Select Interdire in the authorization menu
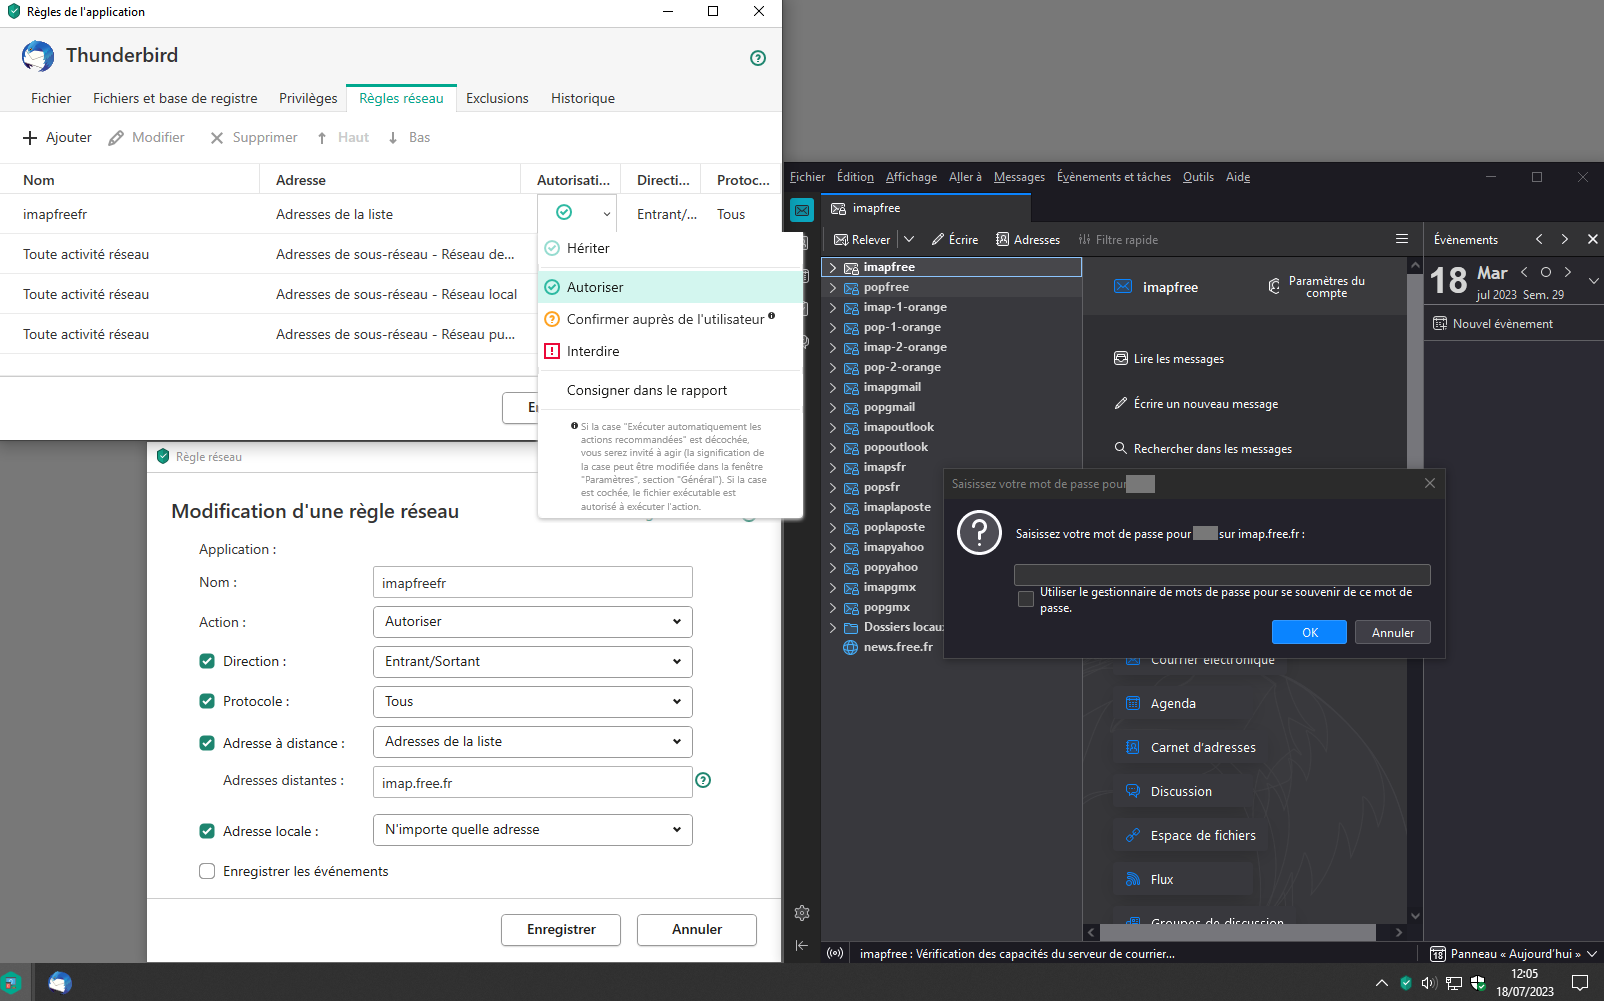Image resolution: width=1604 pixels, height=1001 pixels. (593, 351)
